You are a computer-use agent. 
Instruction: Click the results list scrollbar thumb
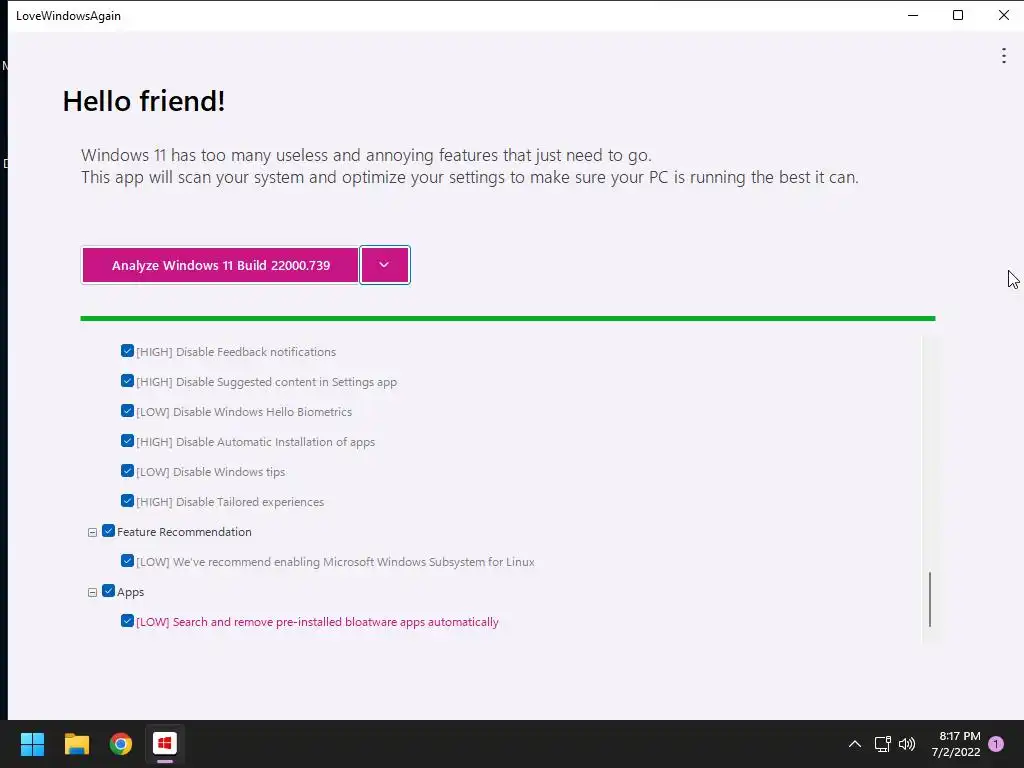coord(930,600)
